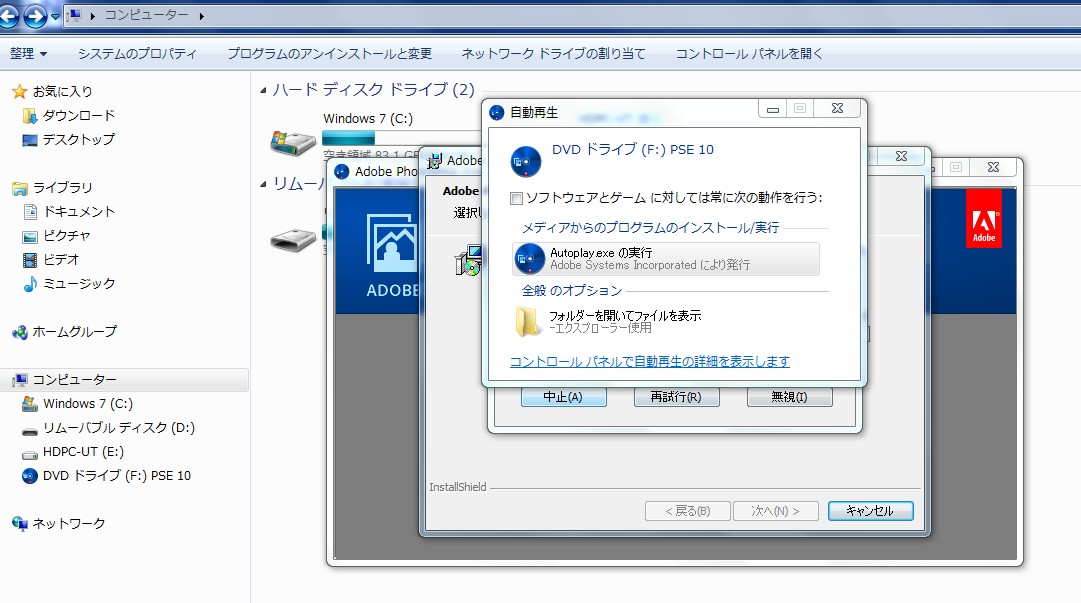This screenshot has height=603, width=1081.
Task: Click the ビデオ library film icon
Action: click(x=30, y=260)
